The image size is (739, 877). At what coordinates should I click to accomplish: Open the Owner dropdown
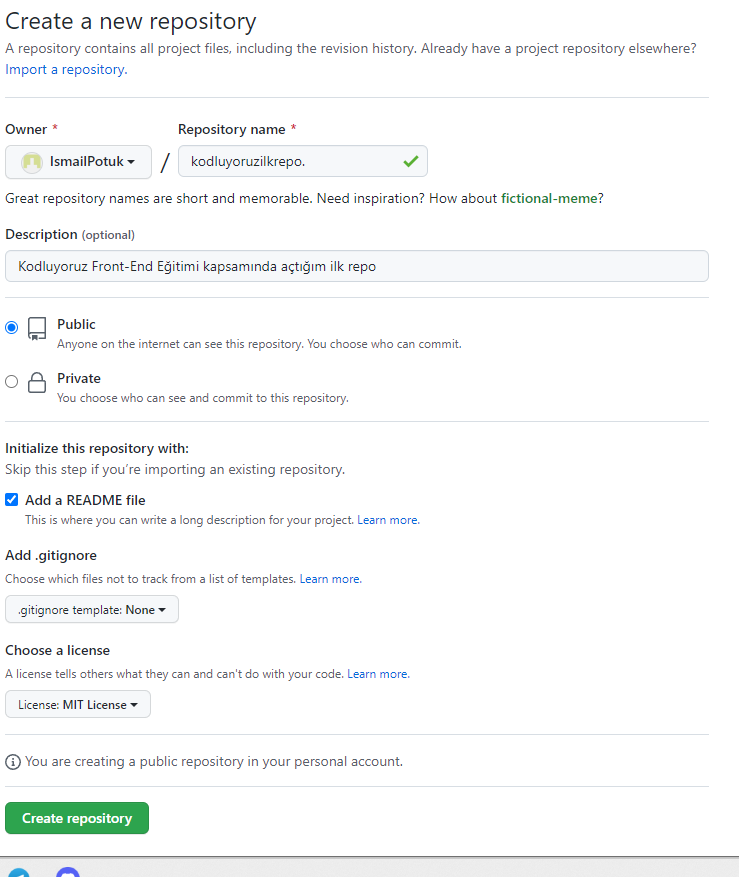tap(78, 161)
